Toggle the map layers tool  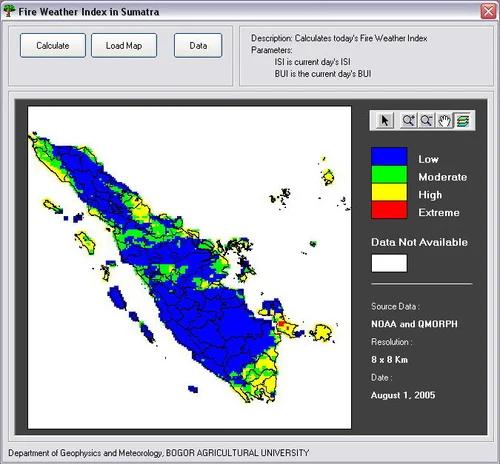tap(463, 120)
